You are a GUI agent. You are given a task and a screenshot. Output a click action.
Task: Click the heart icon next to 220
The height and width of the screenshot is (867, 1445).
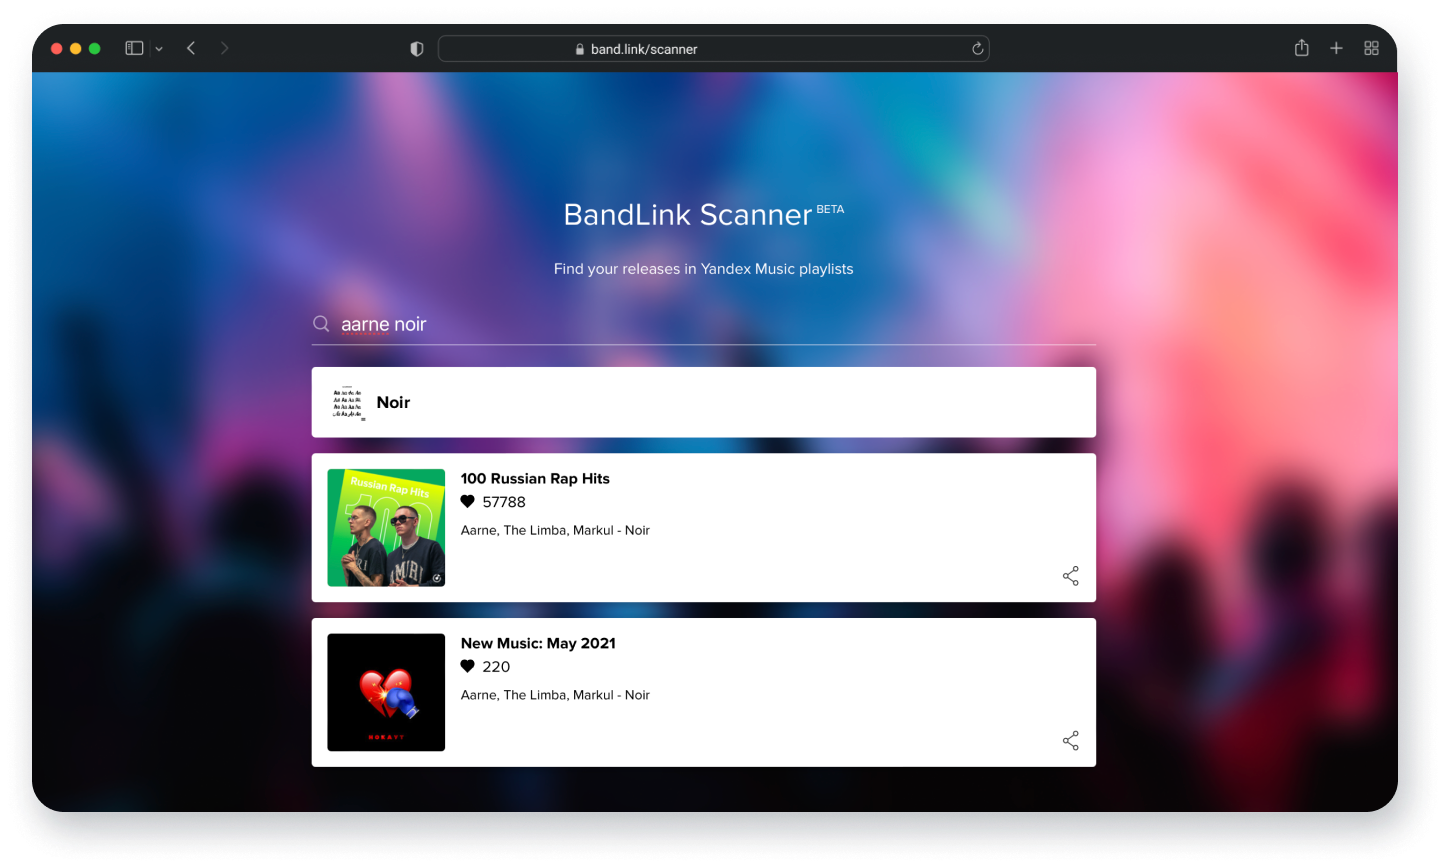[467, 667]
